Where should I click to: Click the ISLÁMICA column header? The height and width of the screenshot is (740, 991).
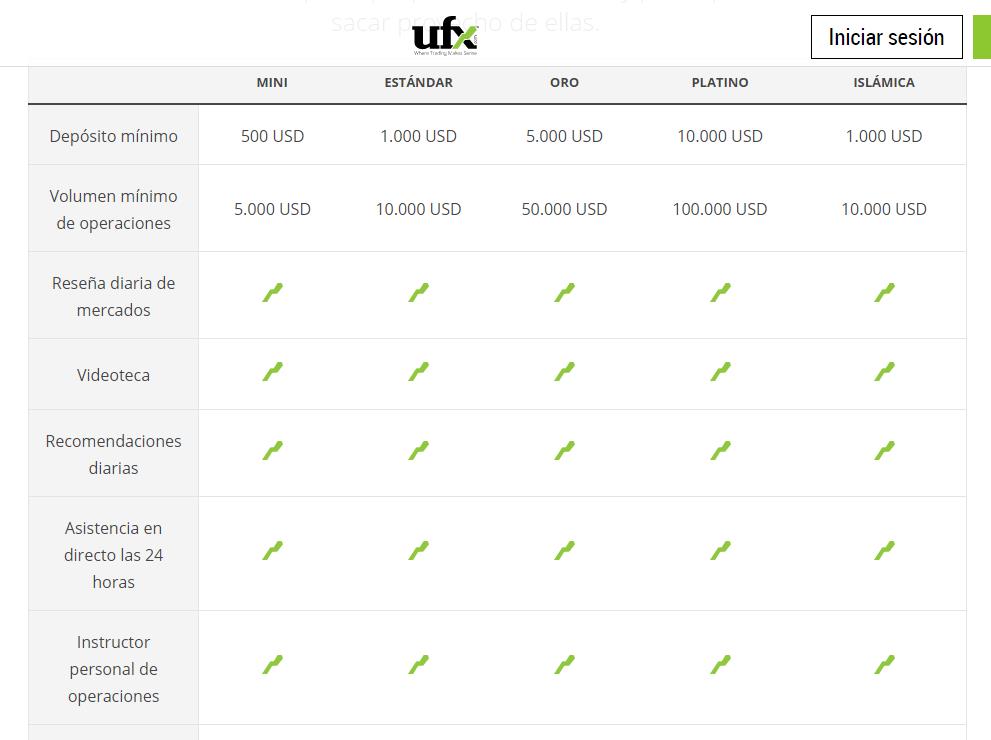(x=884, y=83)
